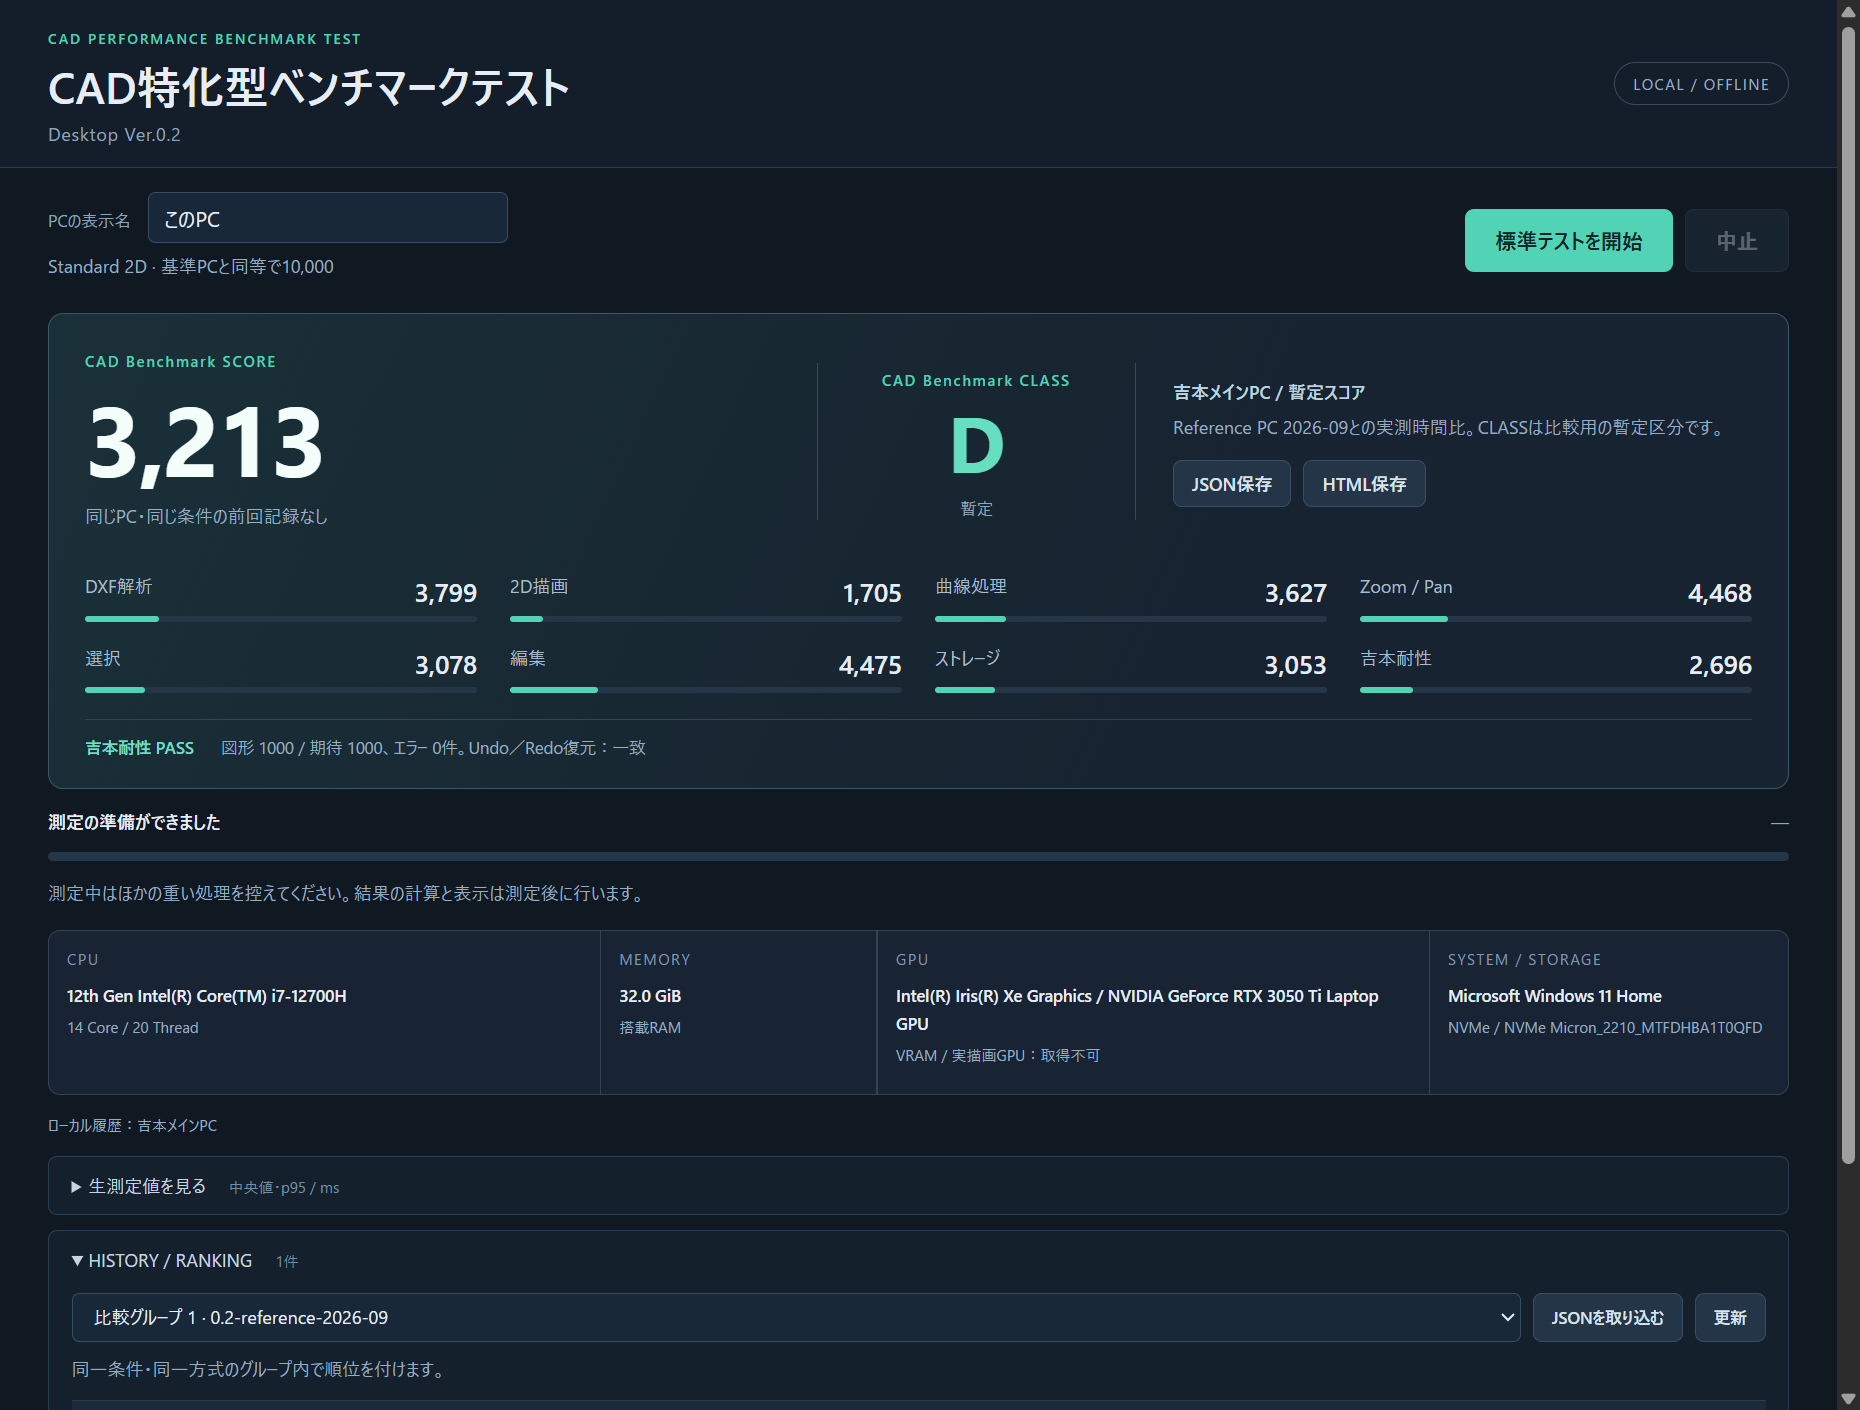Click the 1件 count label
Viewport: 1860px width, 1410px height.
pos(287,1262)
